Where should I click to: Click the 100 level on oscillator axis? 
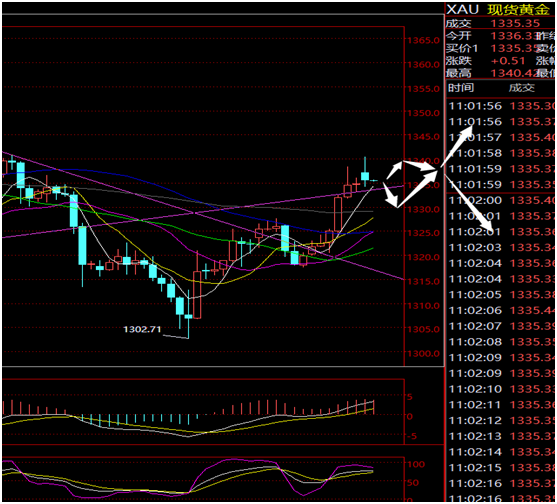click(x=416, y=464)
